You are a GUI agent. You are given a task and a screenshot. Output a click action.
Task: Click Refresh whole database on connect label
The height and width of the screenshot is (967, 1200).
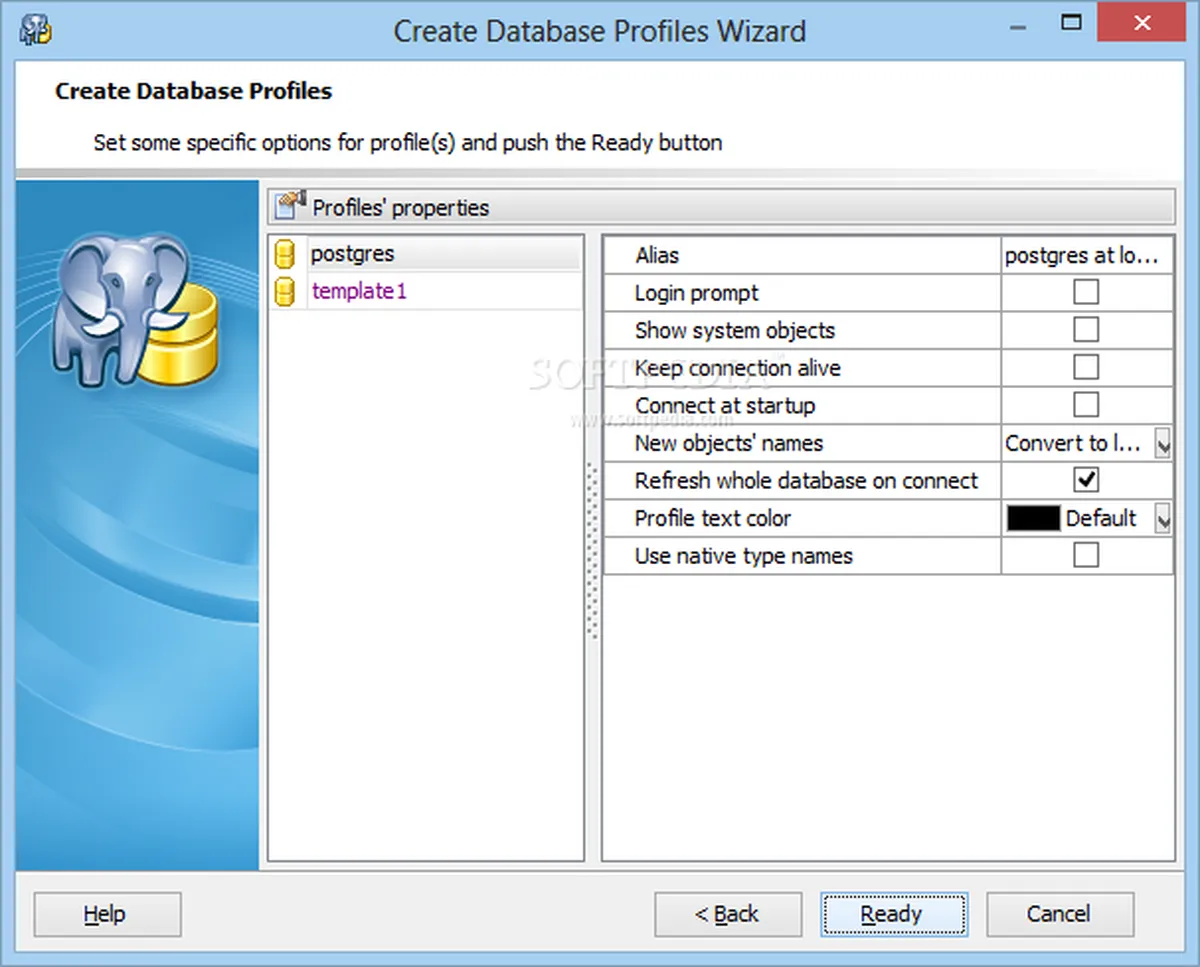pyautogui.click(x=806, y=481)
